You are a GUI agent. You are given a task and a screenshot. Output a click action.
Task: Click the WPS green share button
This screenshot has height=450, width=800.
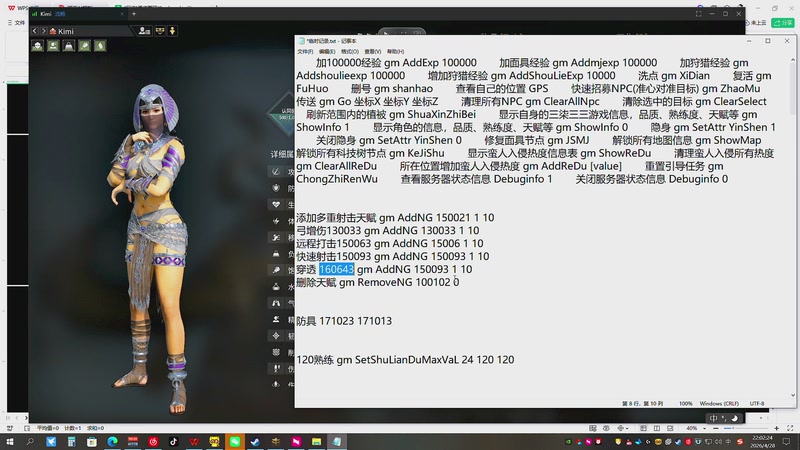point(783,22)
